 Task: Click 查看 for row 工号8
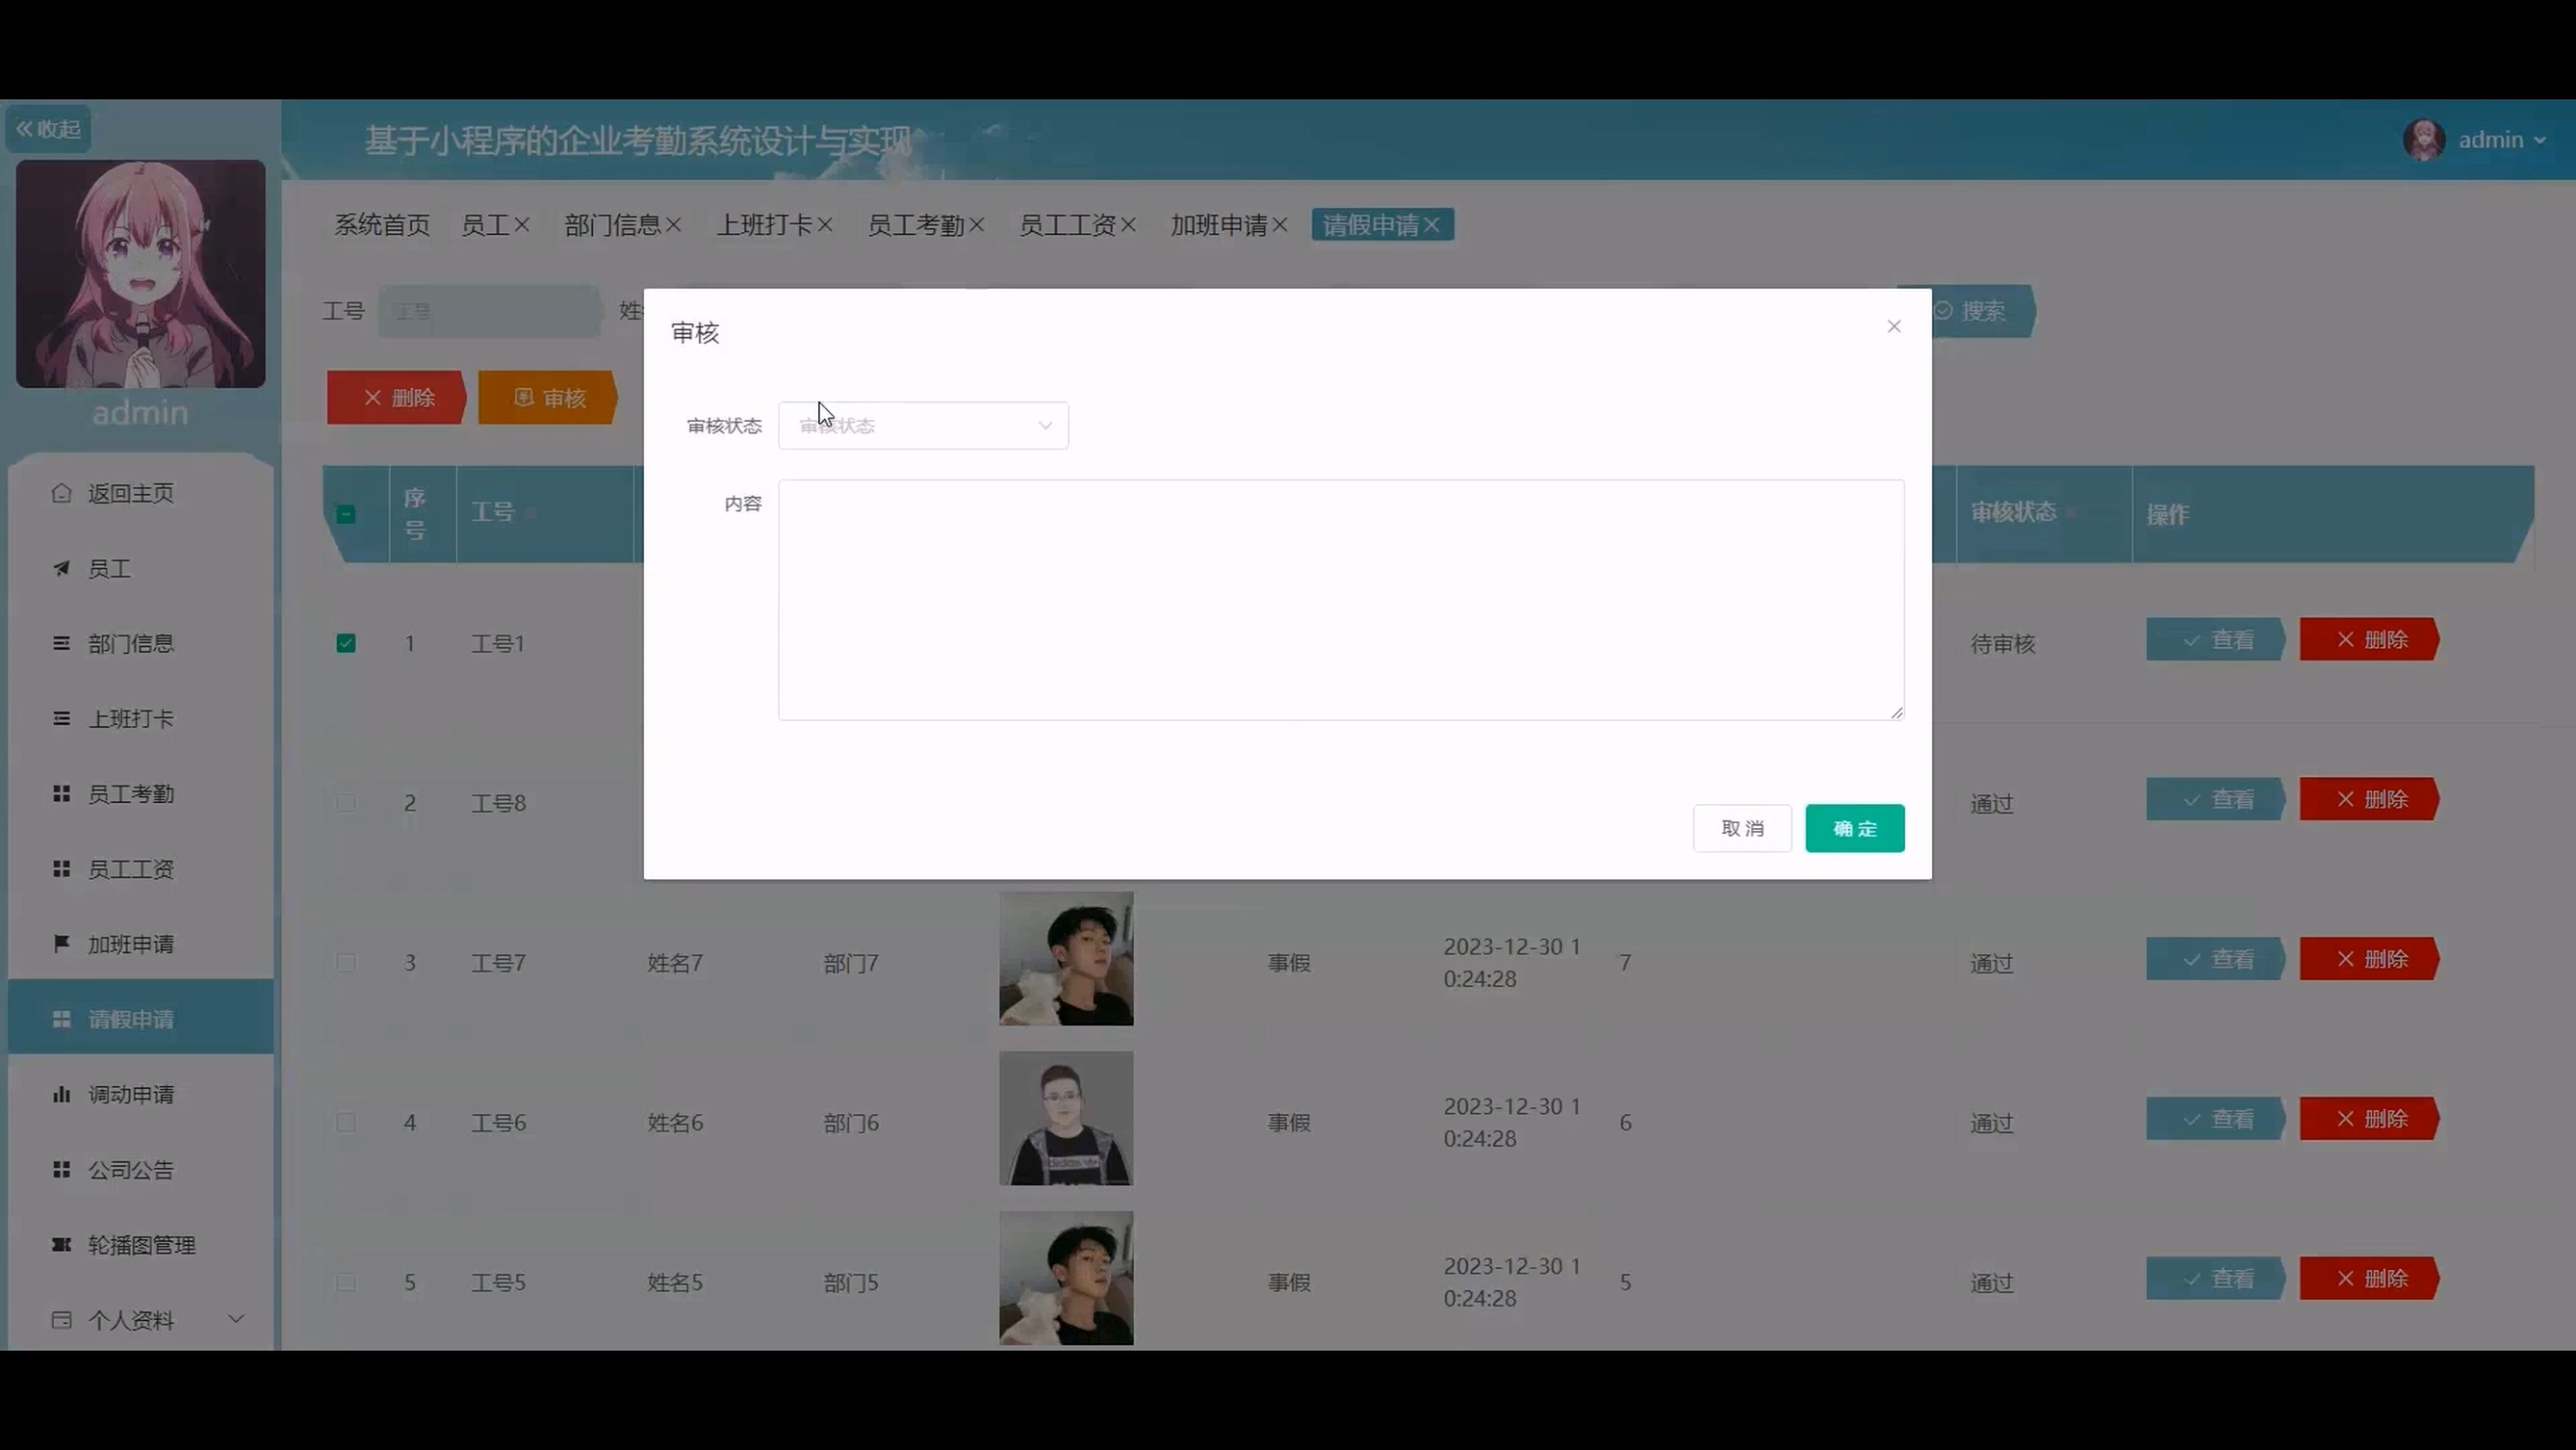tap(2215, 800)
